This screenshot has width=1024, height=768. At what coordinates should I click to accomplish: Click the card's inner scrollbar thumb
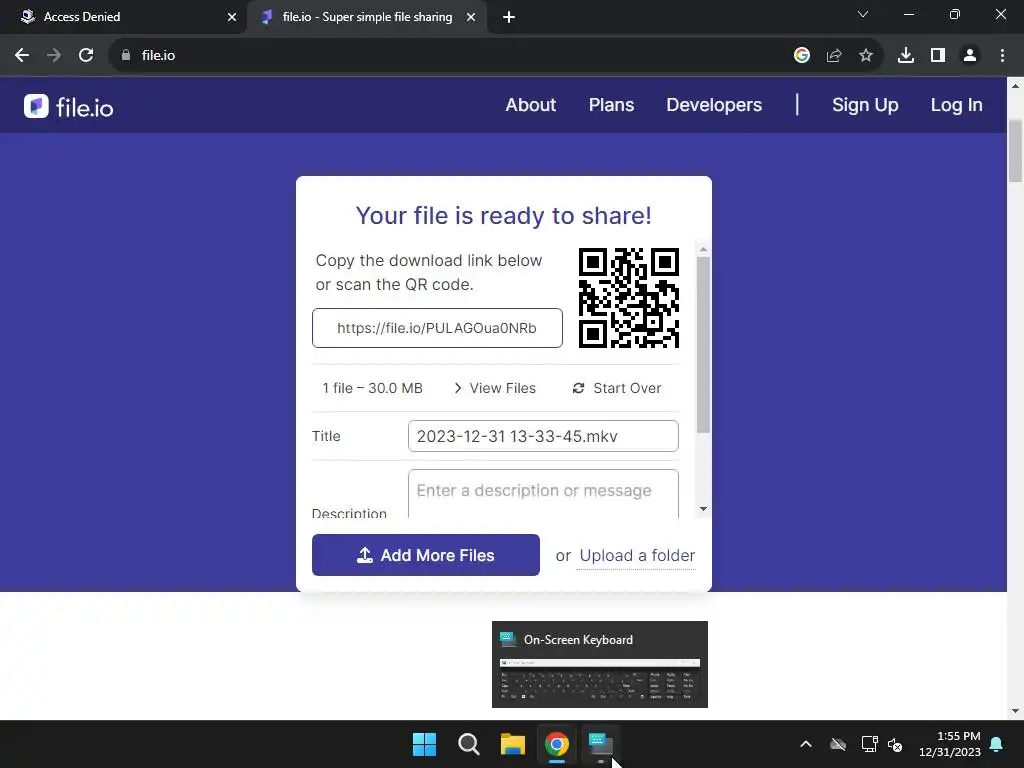(703, 345)
